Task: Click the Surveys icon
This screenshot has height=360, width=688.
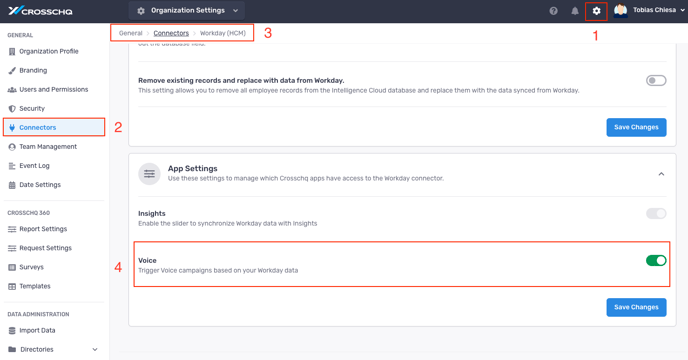Action: click(12, 267)
